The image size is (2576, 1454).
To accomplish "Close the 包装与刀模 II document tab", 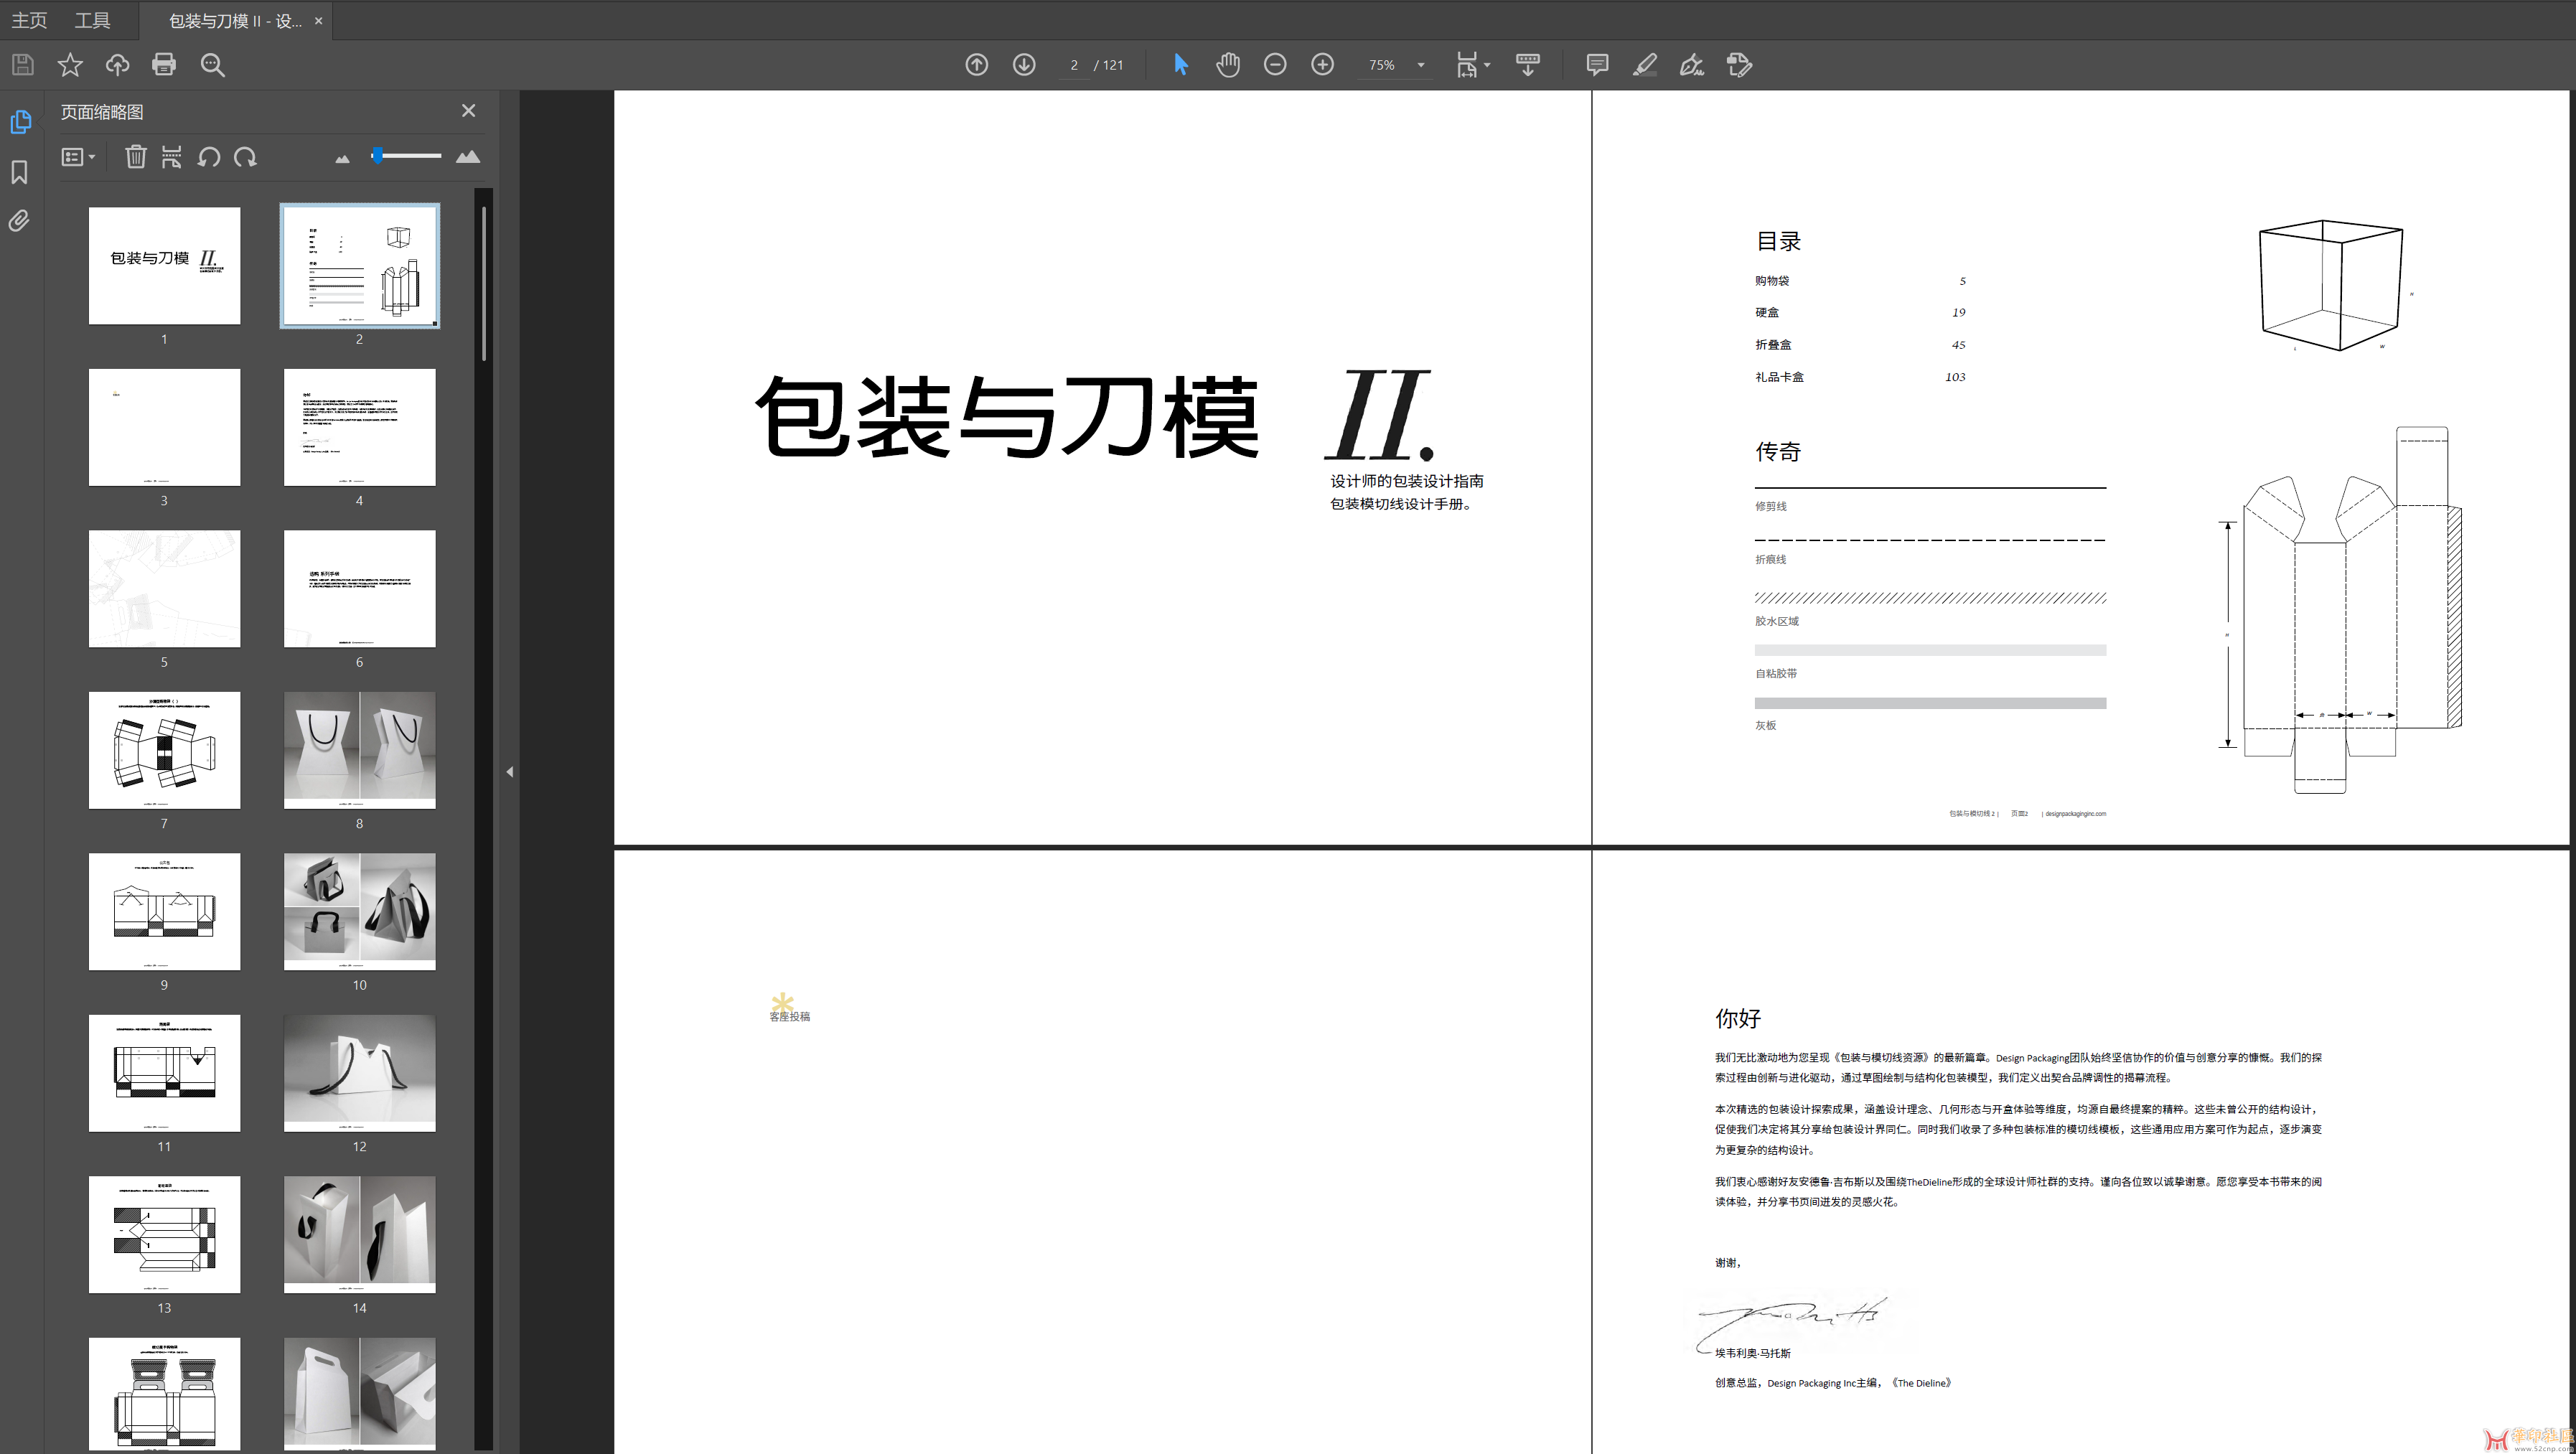I will [319, 21].
